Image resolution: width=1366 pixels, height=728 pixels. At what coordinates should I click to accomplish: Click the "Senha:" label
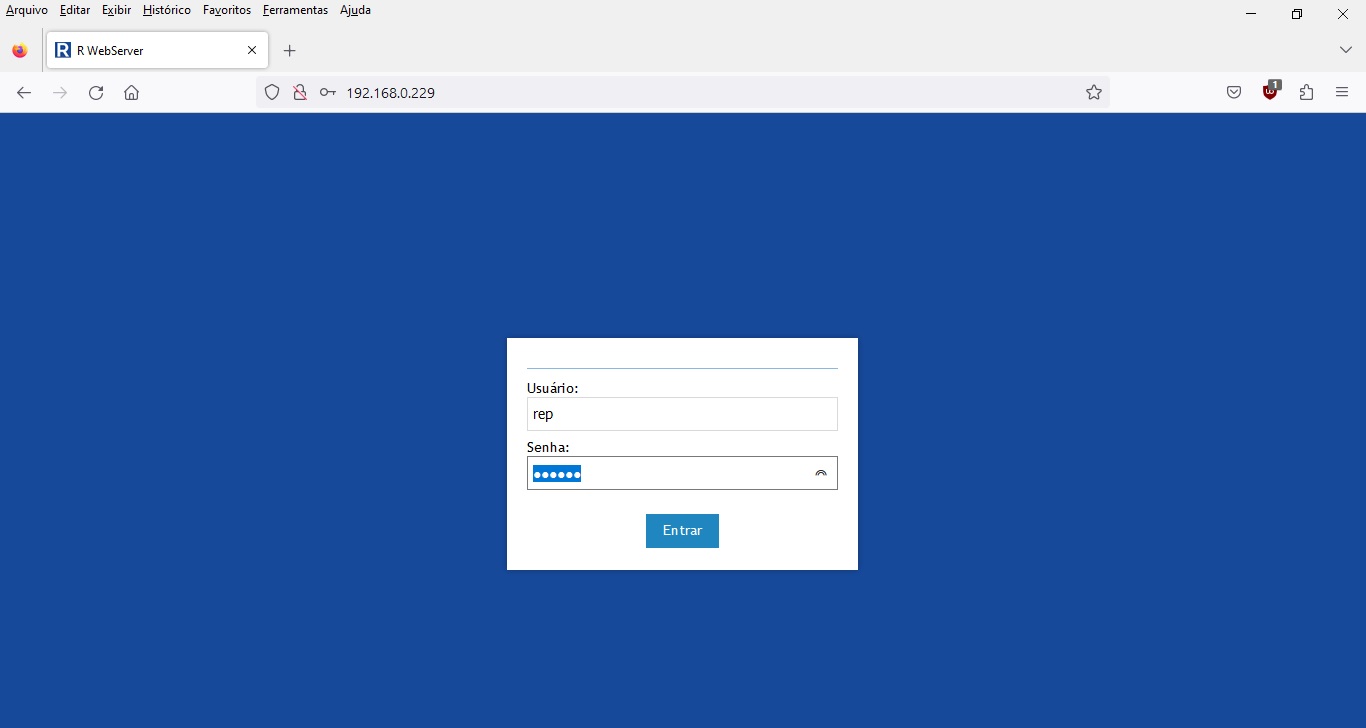pyautogui.click(x=548, y=447)
